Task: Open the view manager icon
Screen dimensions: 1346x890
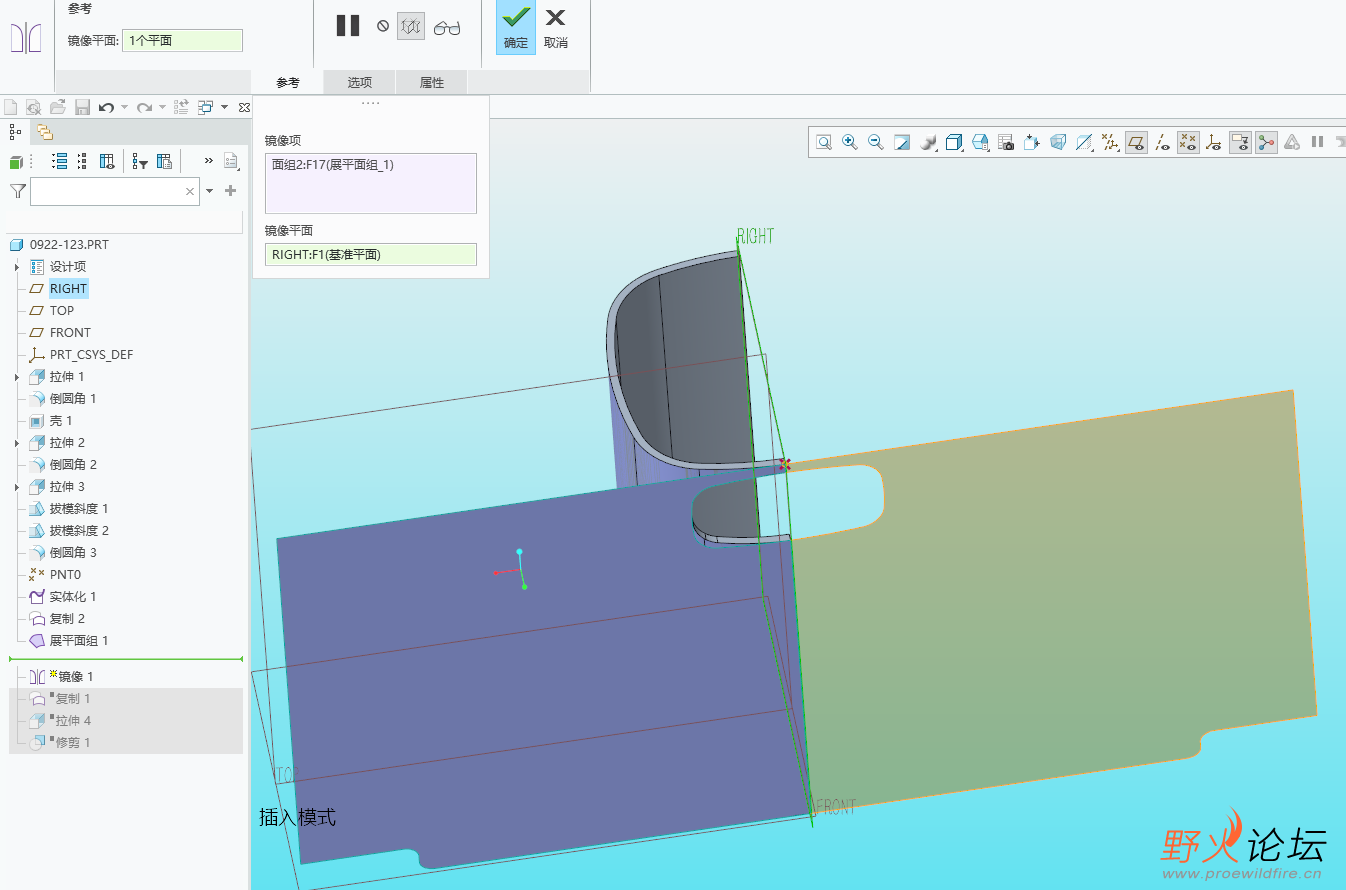Action: click(1006, 143)
